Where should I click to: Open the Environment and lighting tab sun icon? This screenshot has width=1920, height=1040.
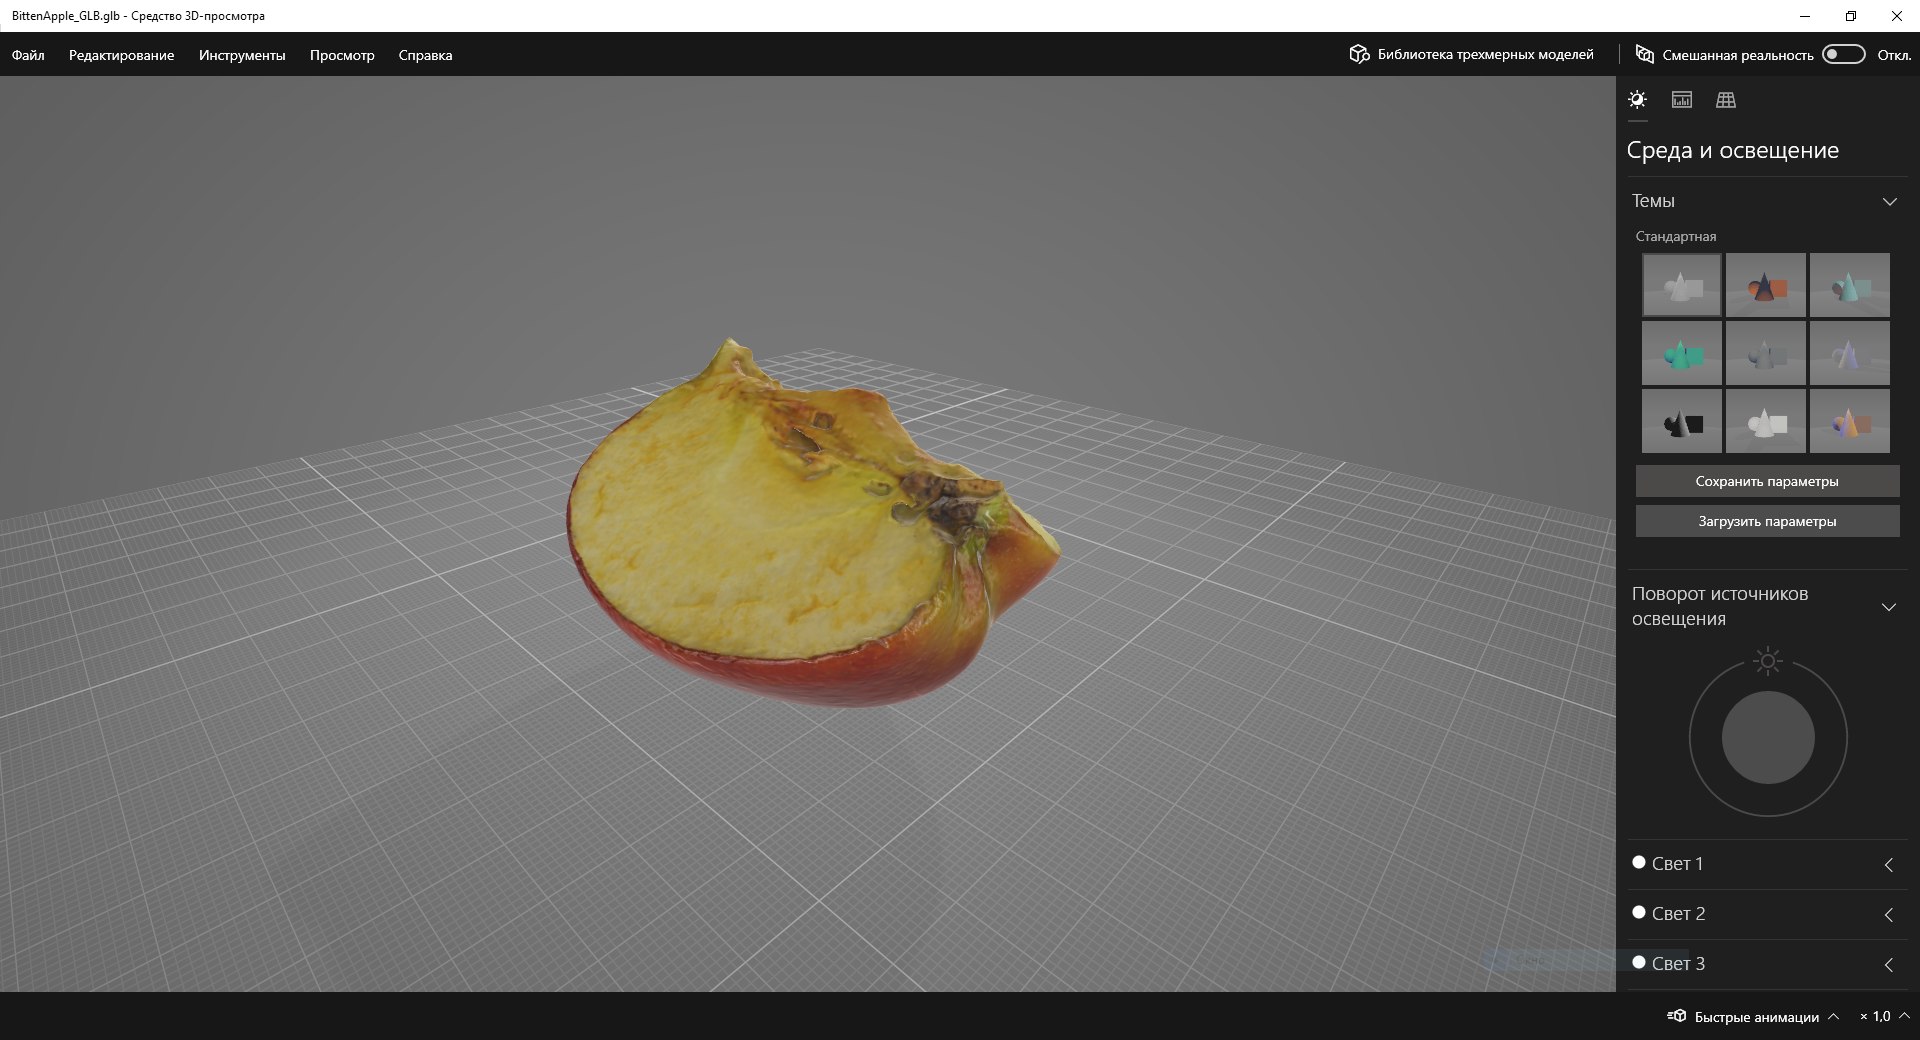point(1637,99)
